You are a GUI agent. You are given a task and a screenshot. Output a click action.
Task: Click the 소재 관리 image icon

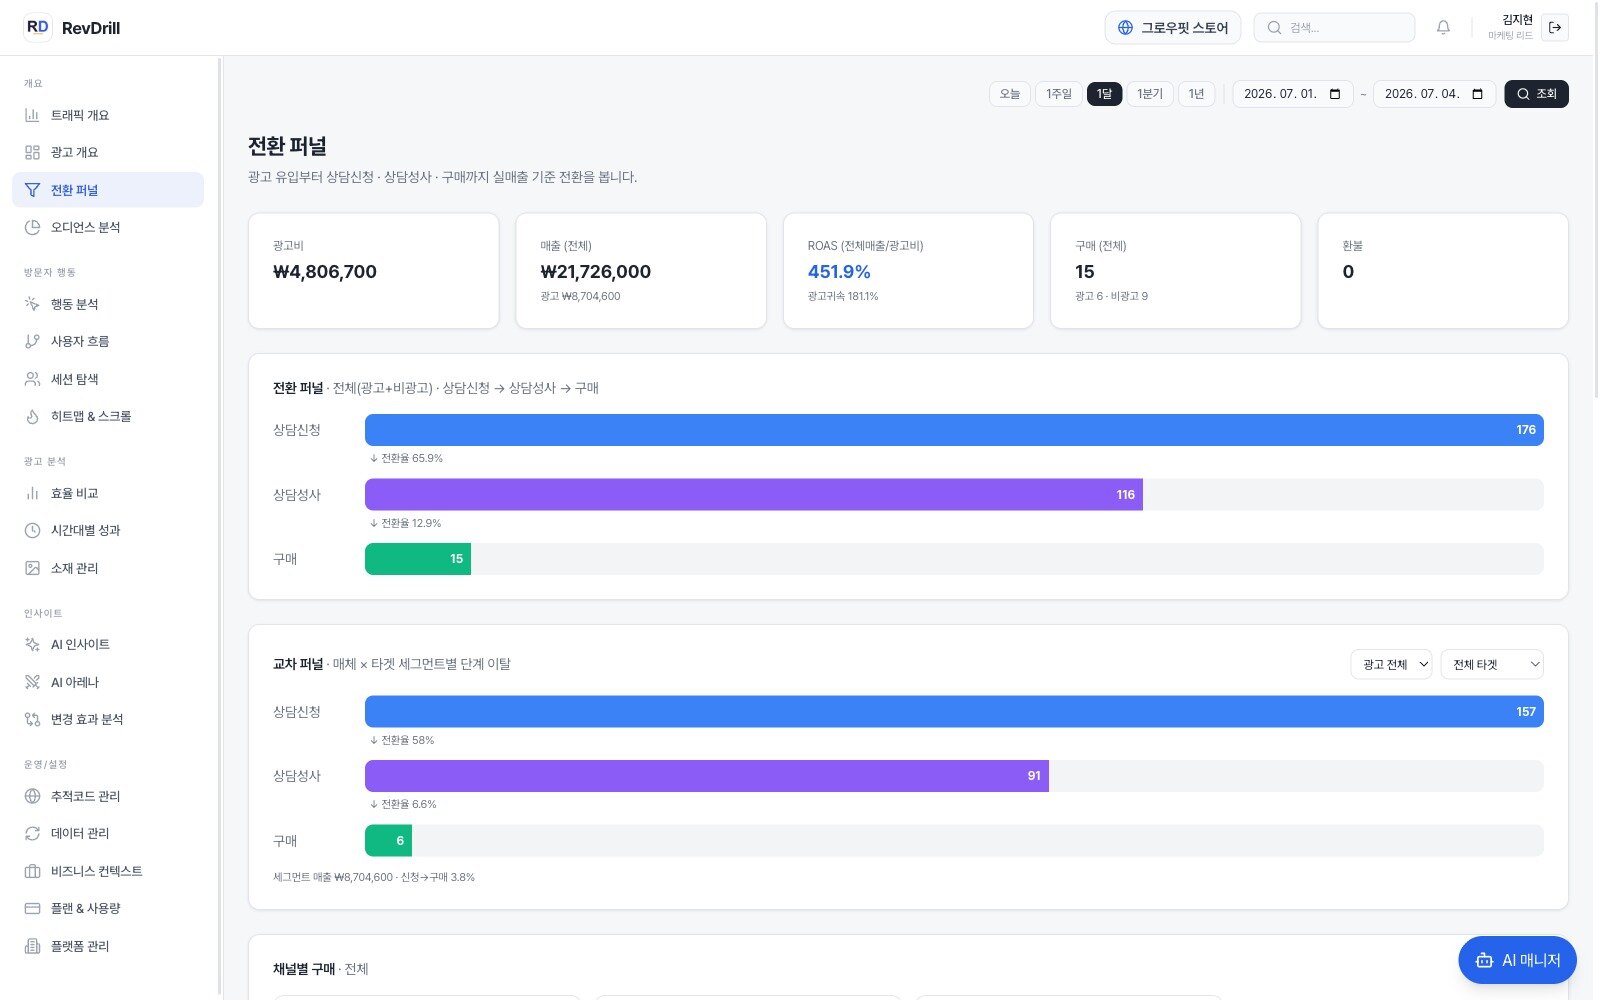coord(32,568)
